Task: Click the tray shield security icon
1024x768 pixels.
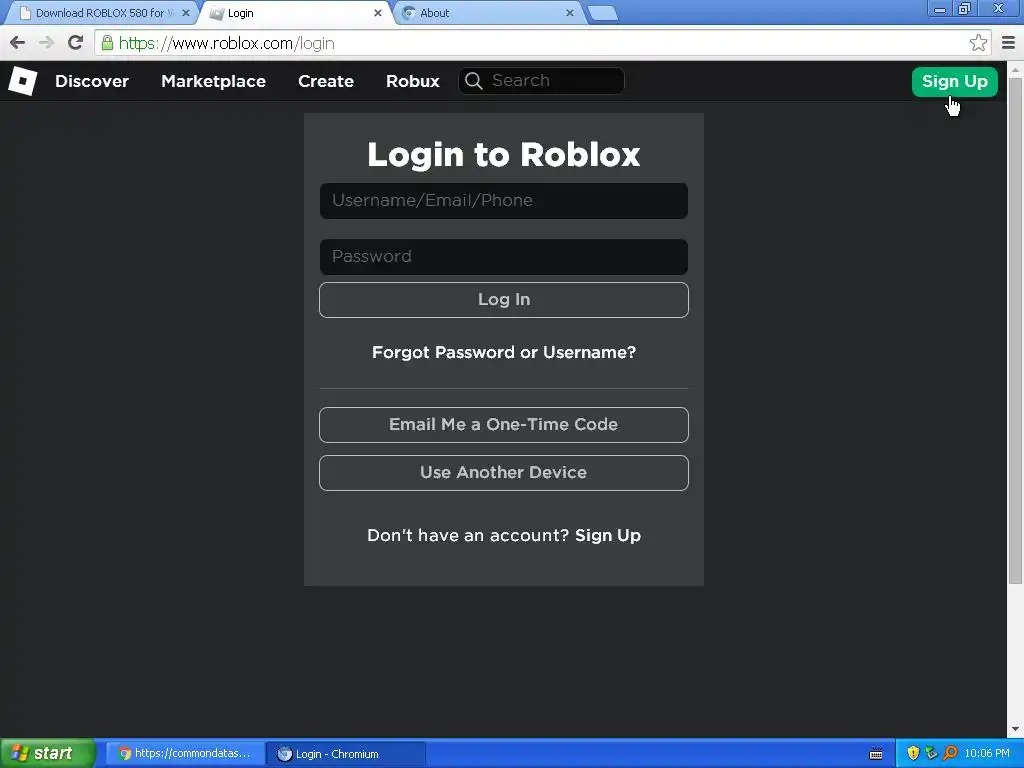Action: [x=913, y=753]
